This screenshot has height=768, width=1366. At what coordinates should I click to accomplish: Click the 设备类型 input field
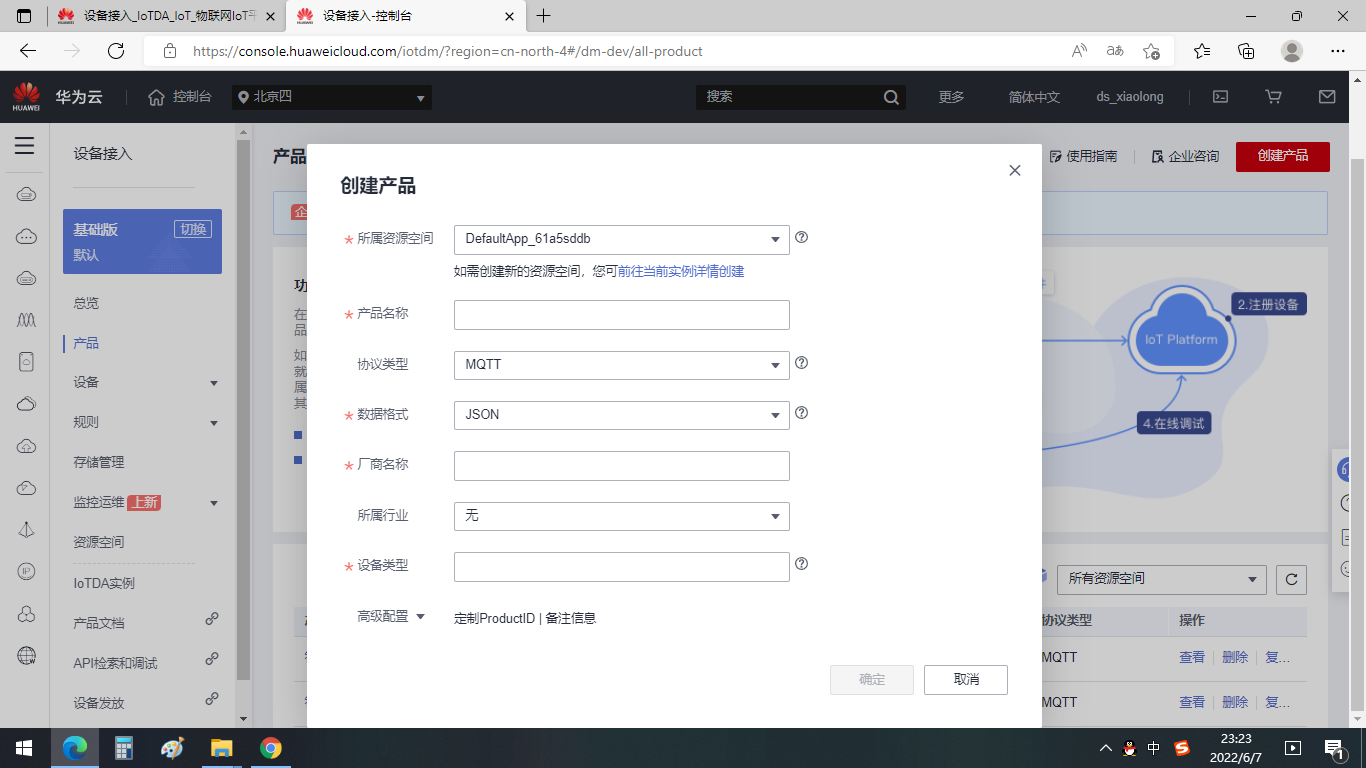tap(622, 567)
